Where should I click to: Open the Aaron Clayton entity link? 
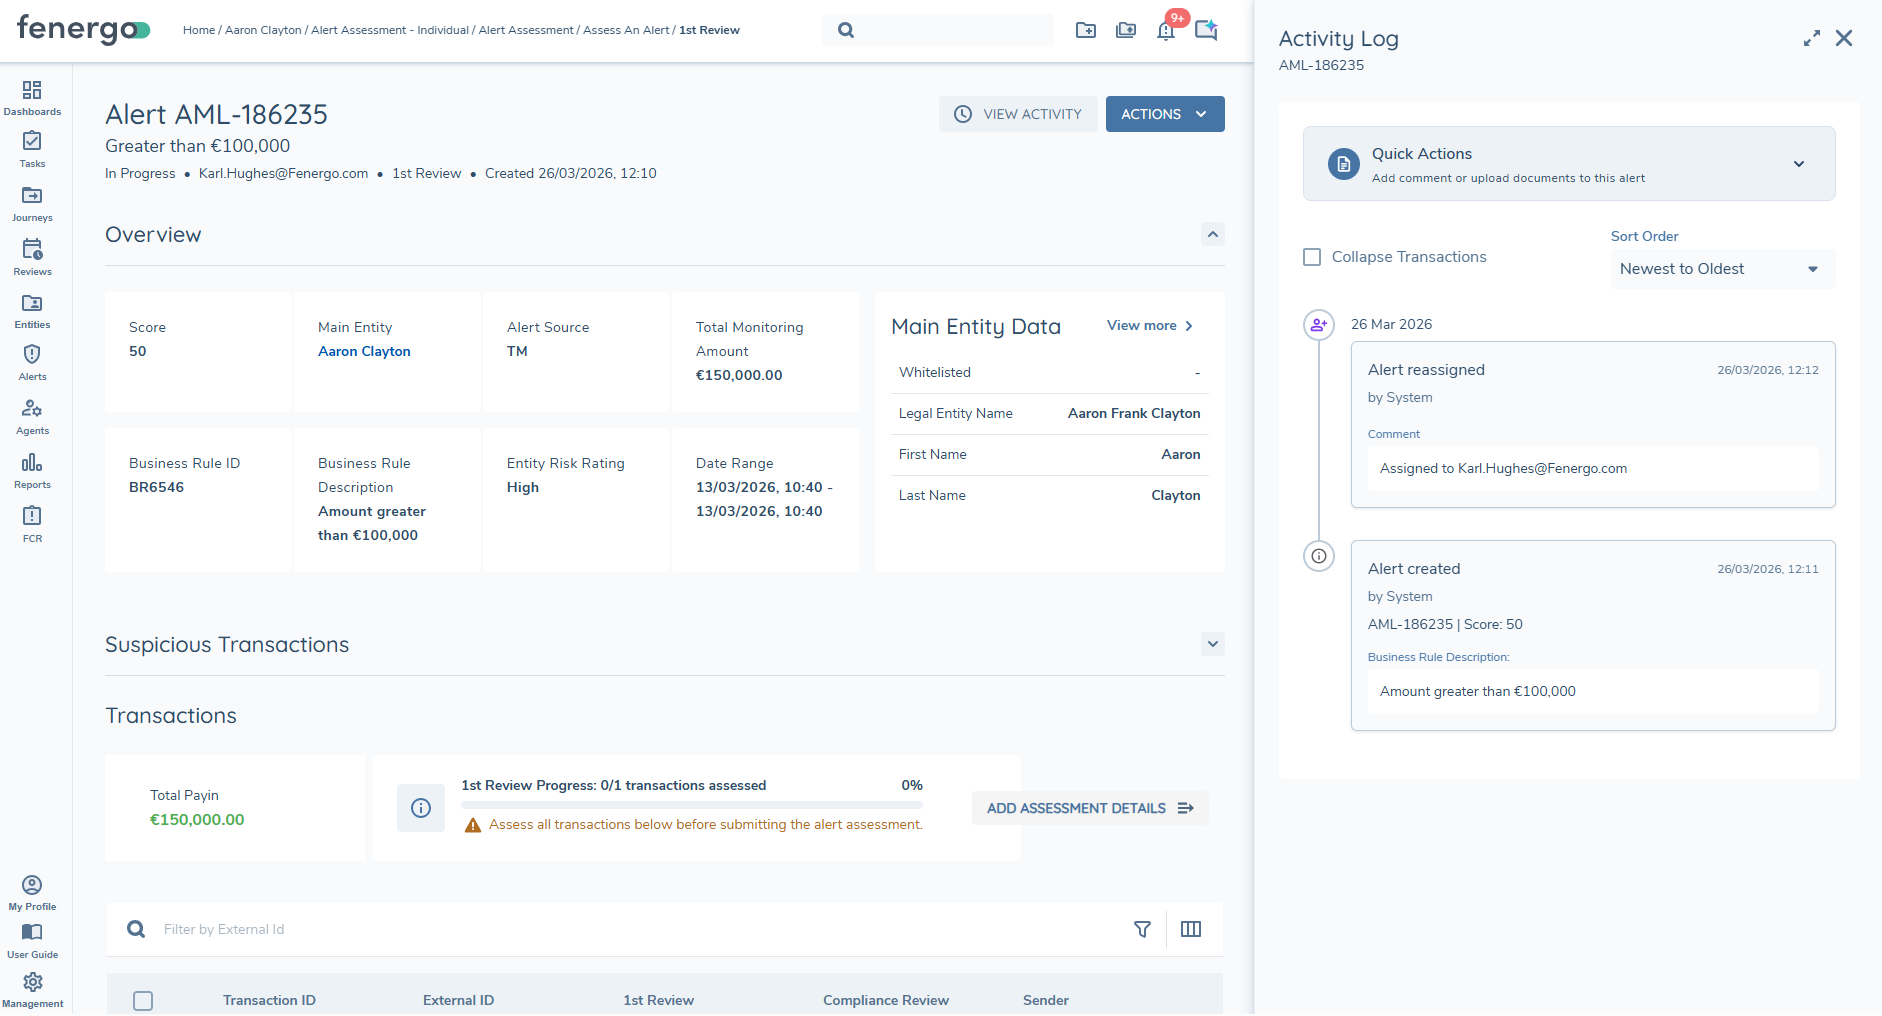pos(364,351)
